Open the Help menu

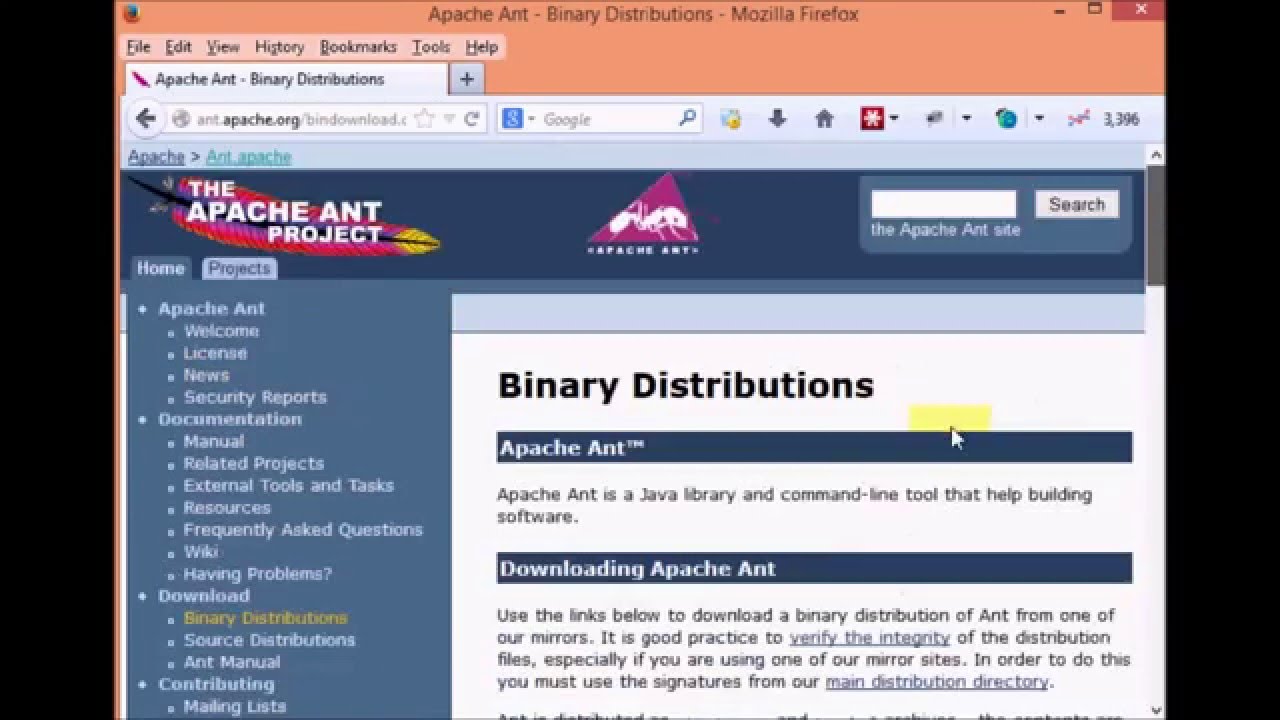pos(481,47)
